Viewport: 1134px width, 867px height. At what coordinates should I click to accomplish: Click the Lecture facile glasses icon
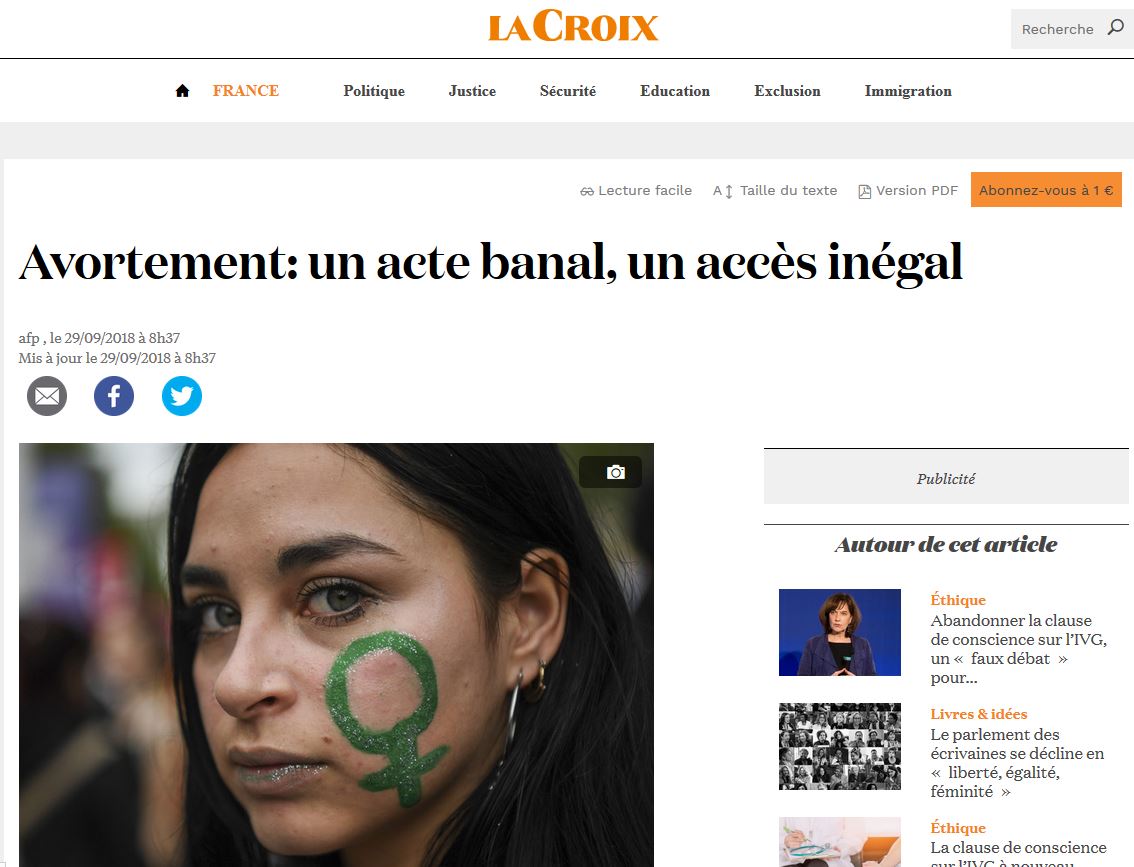pos(587,192)
